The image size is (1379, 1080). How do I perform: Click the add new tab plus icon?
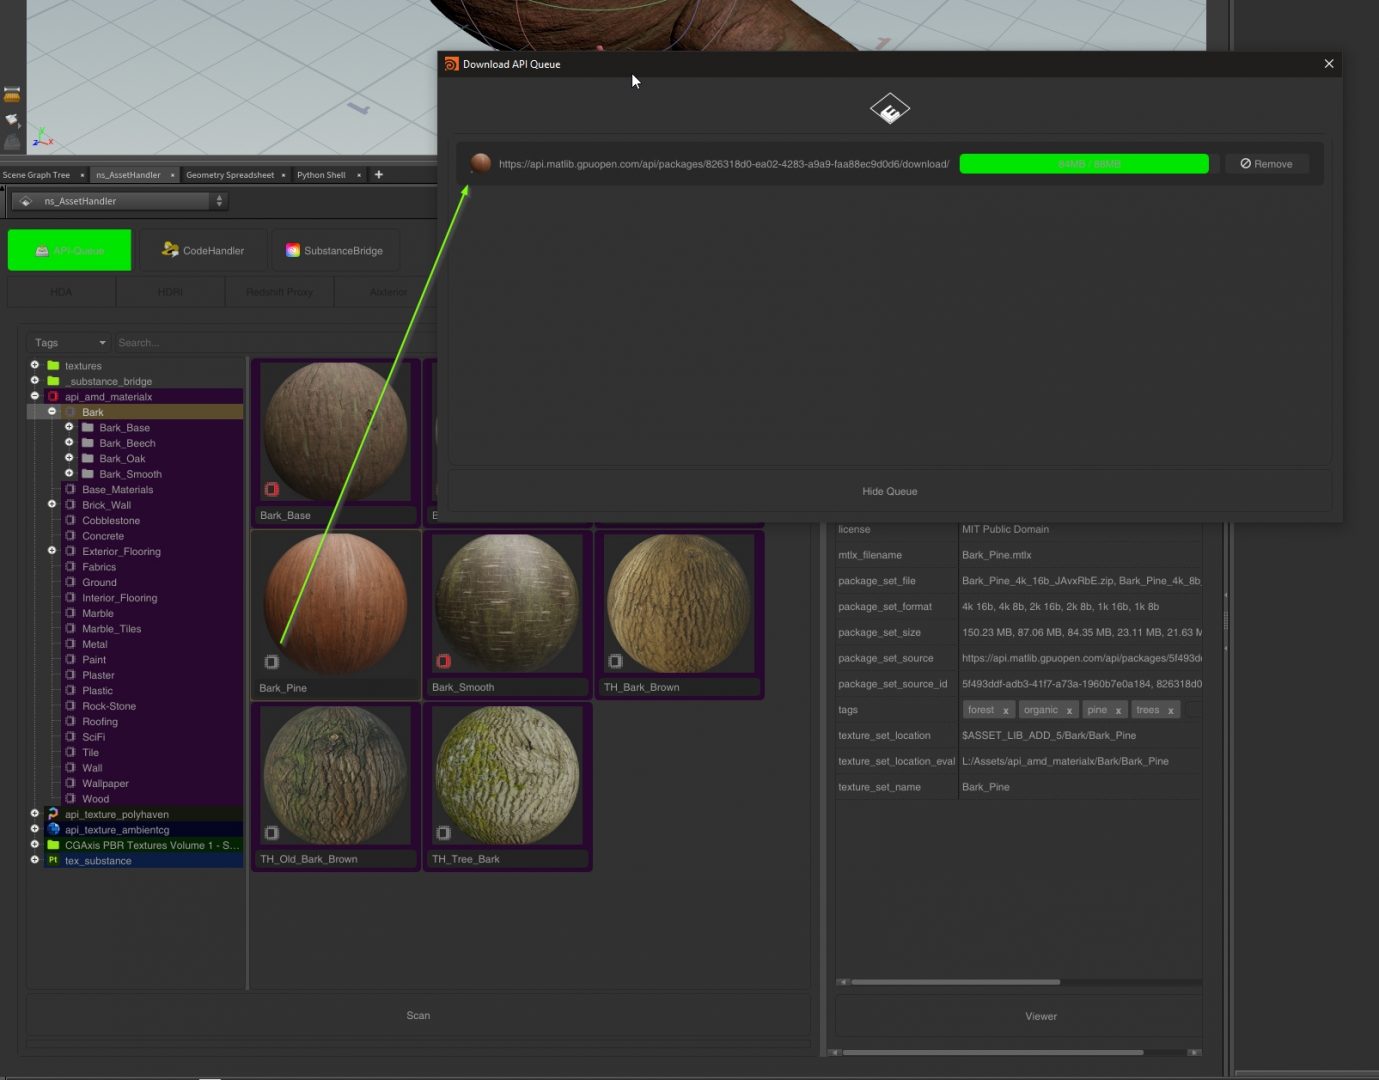tap(378, 175)
